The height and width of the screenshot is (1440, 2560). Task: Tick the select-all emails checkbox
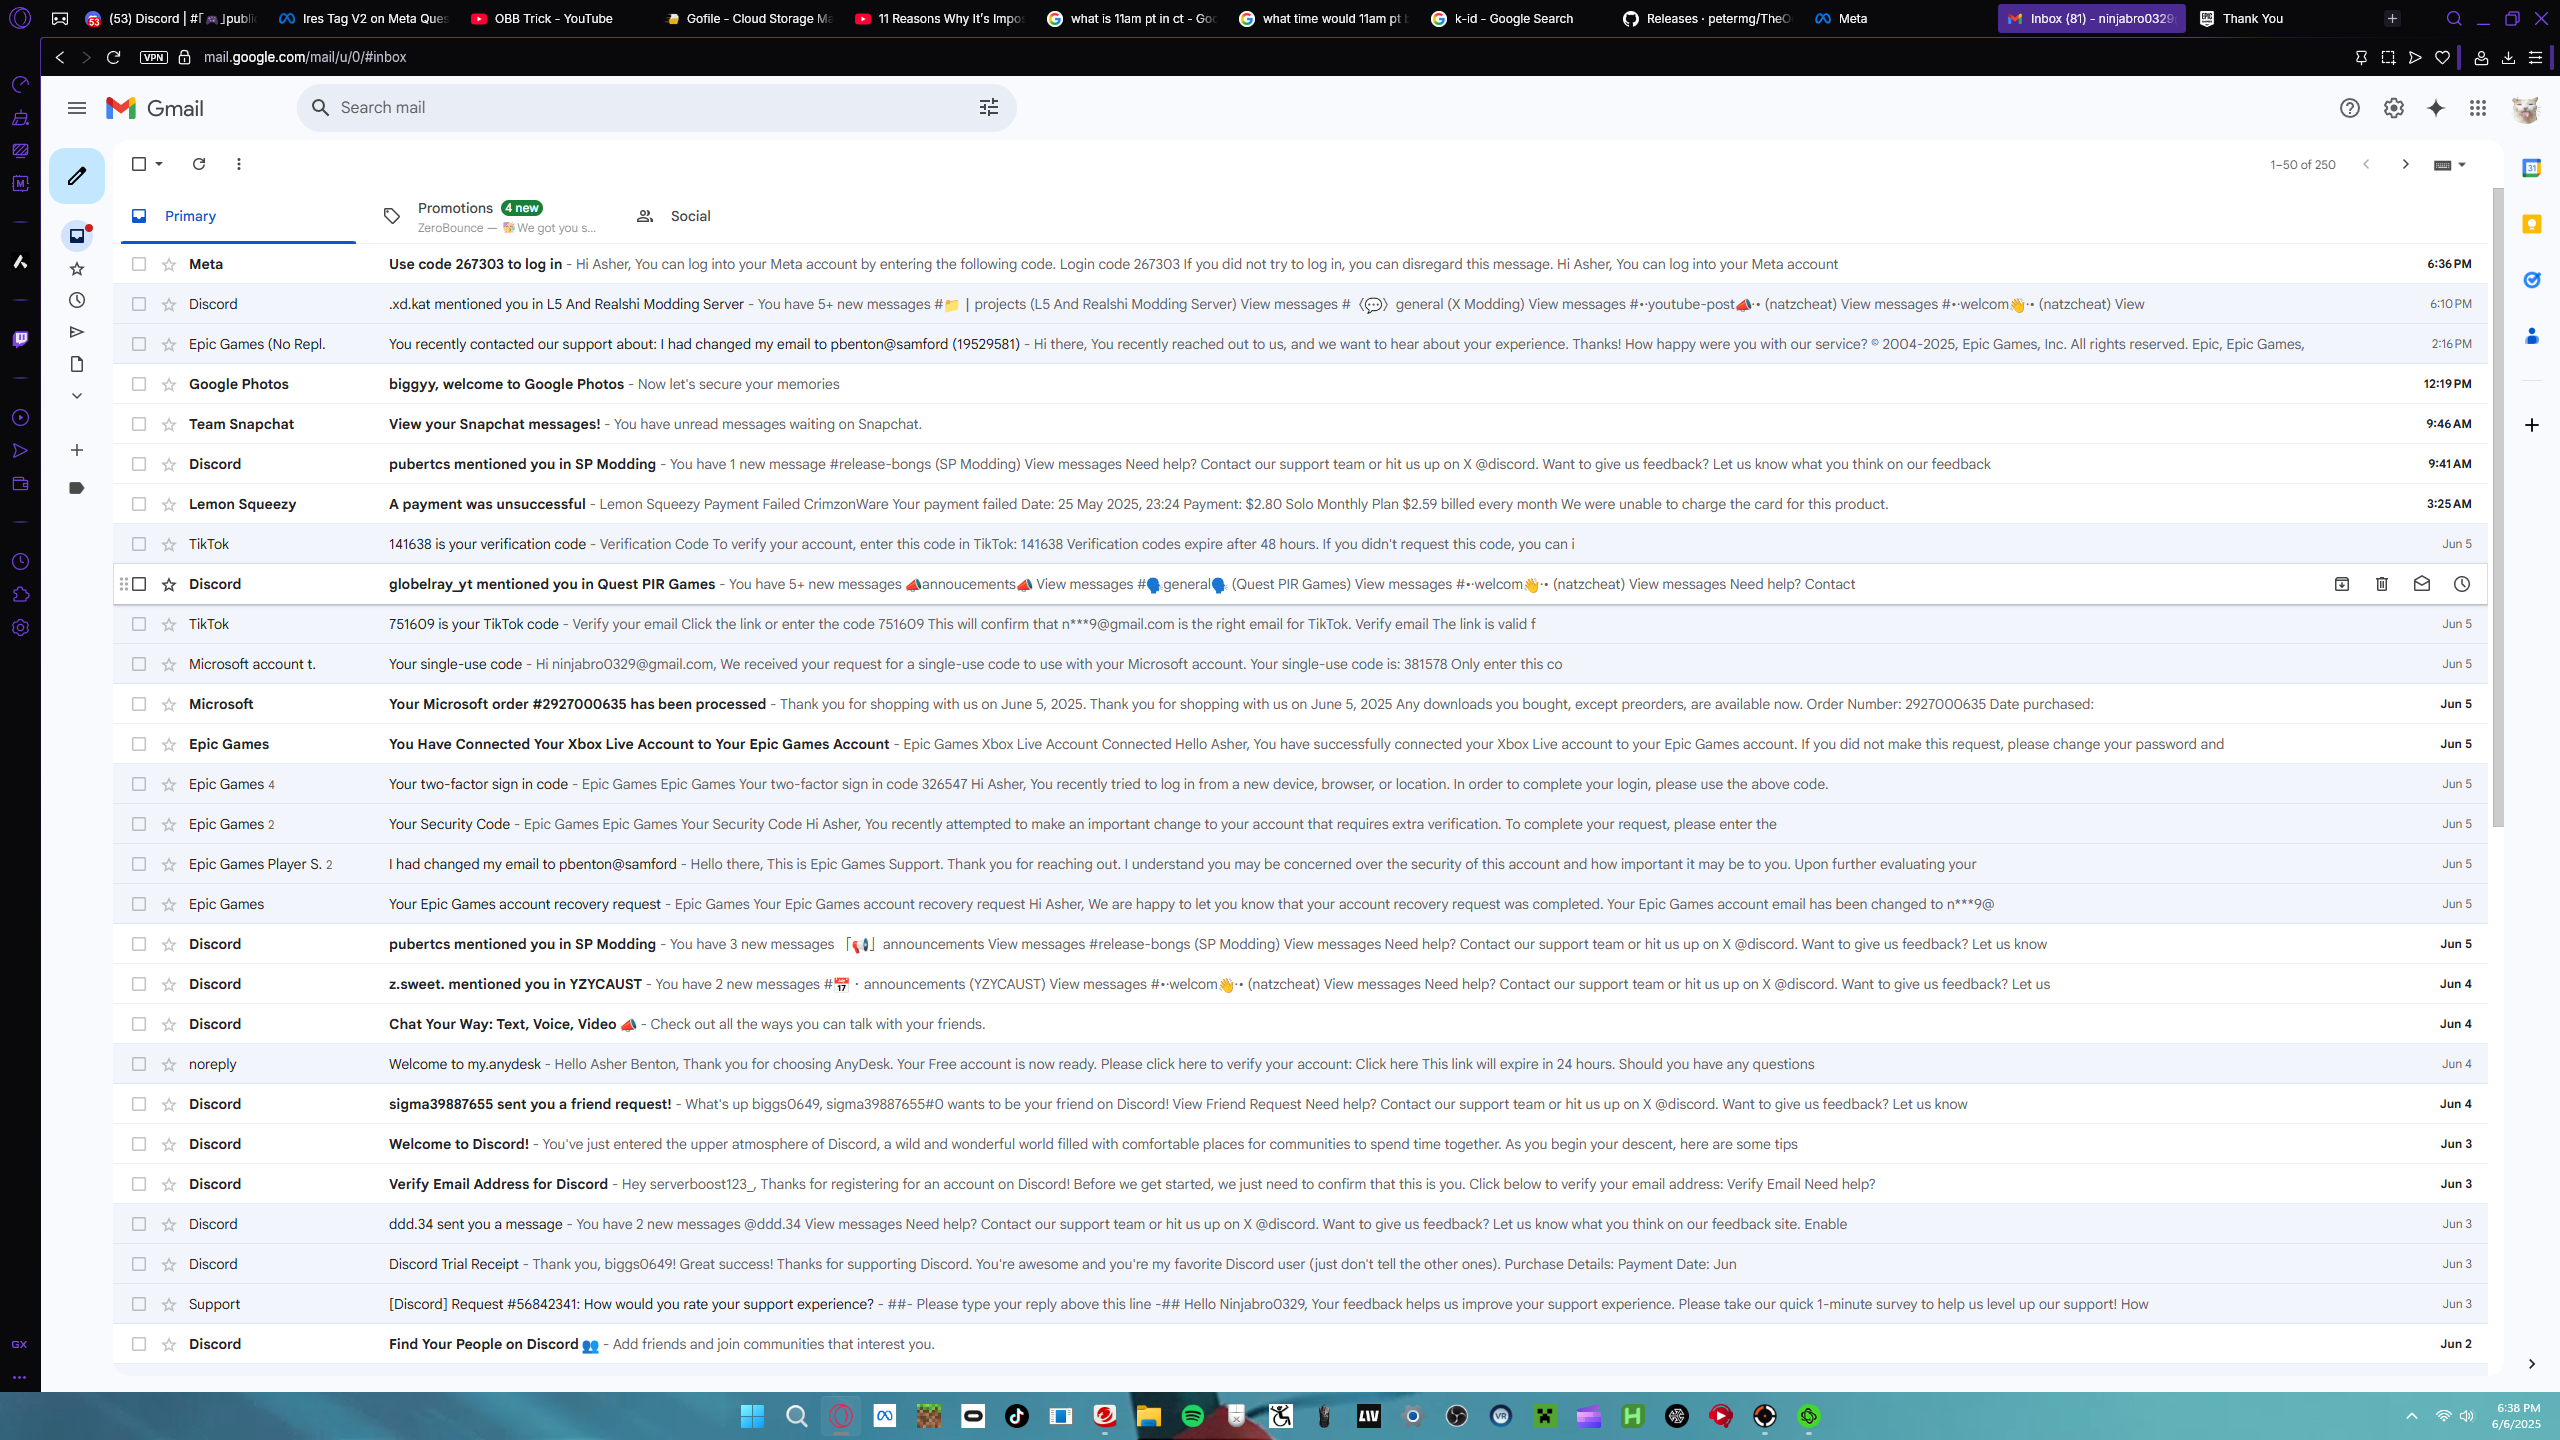pyautogui.click(x=139, y=164)
